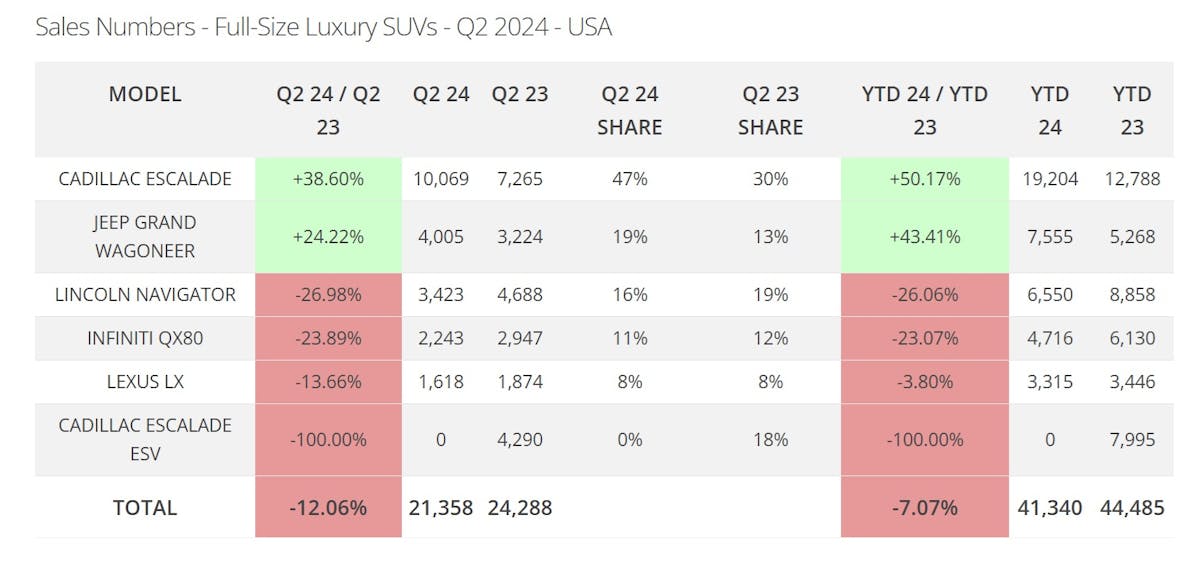Image resolution: width=1200 pixels, height=569 pixels.
Task: Select the Cadillac Escalade ESV row label
Action: tap(145, 439)
